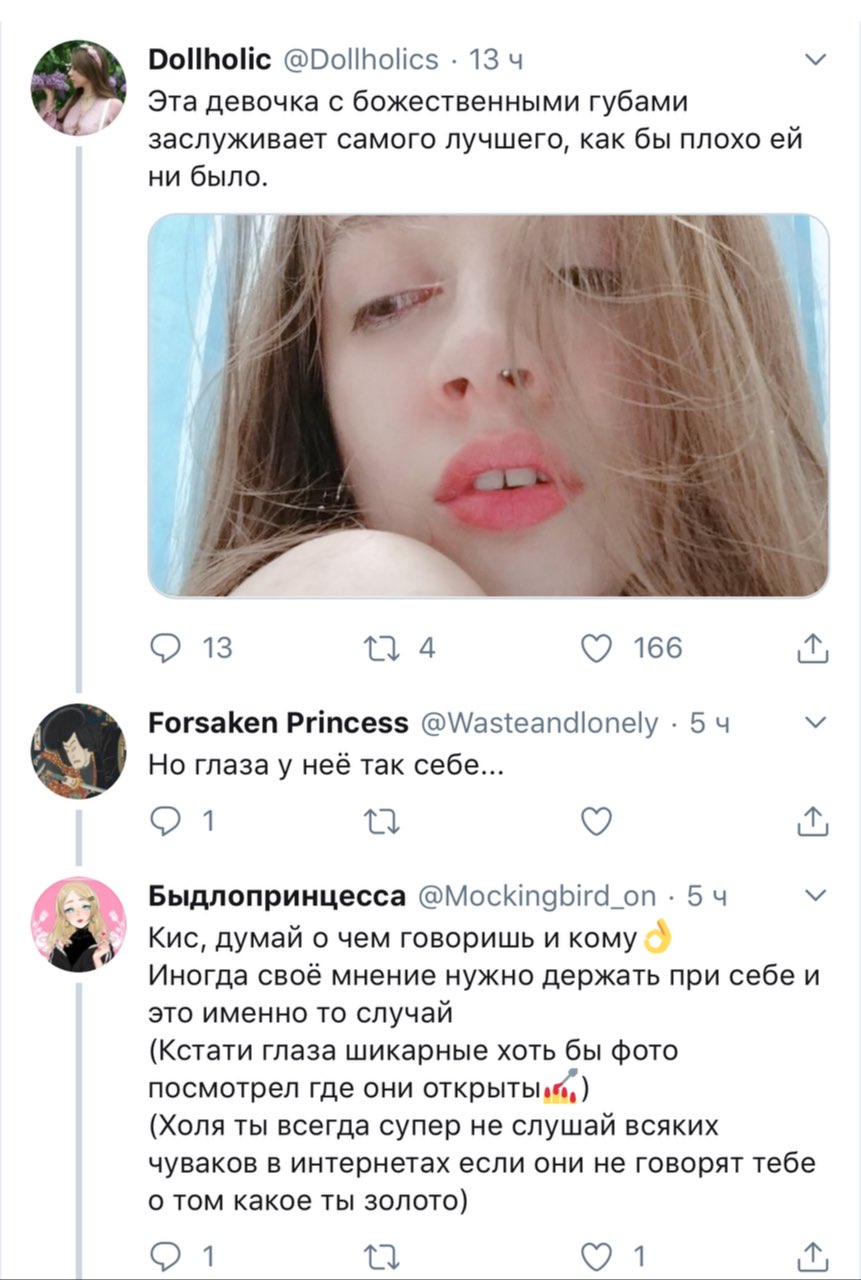Open the Dollholic tweet options chevron
861x1280 pixels.
pyautogui.click(x=815, y=60)
